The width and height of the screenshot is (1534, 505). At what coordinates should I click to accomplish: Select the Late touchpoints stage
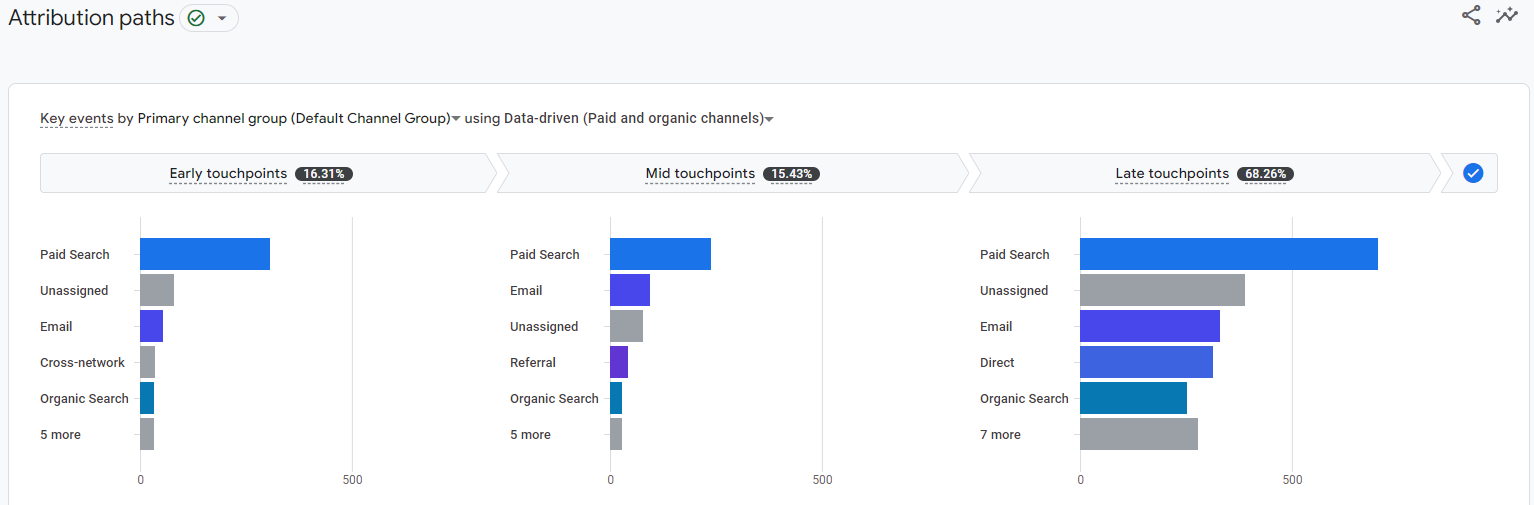pyautogui.click(x=1204, y=173)
